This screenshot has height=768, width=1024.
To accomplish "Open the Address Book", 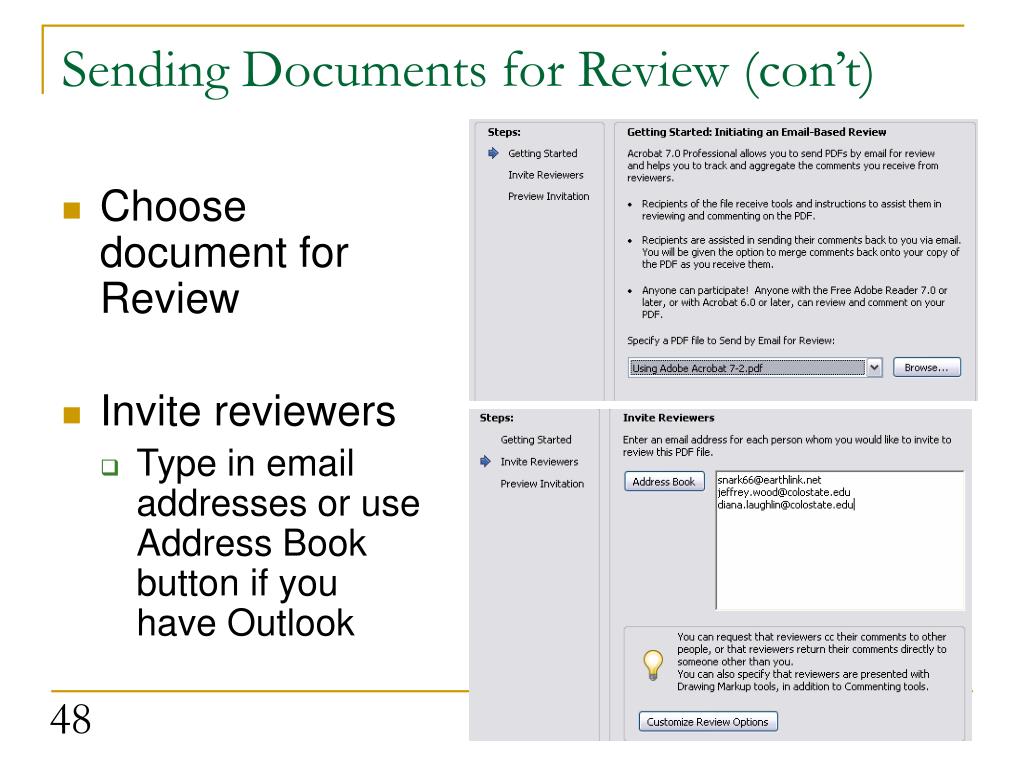I will [x=664, y=482].
